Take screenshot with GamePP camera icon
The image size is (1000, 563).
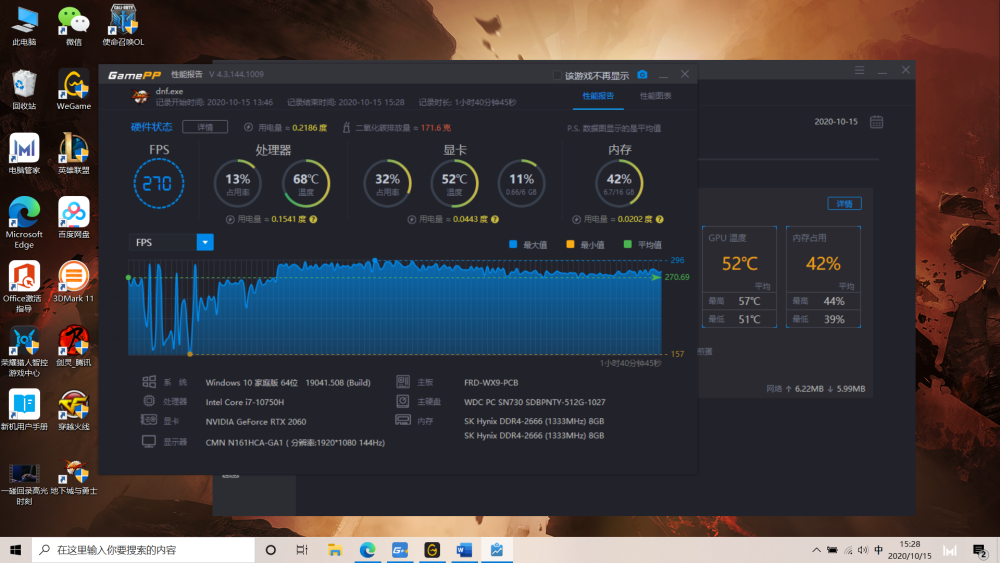pyautogui.click(x=642, y=75)
